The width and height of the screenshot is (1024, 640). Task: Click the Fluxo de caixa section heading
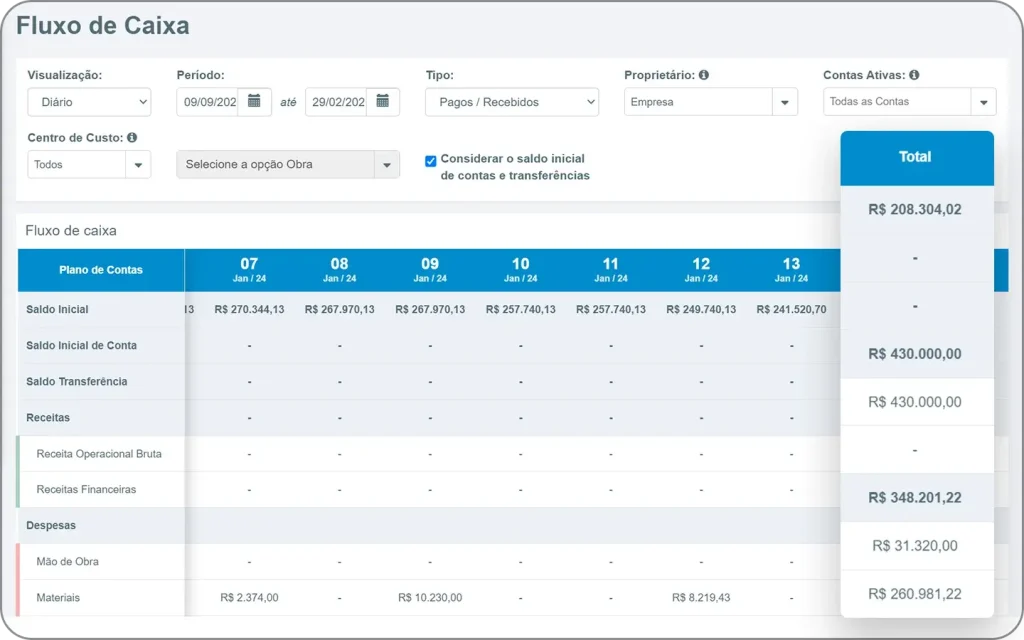[x=71, y=231]
